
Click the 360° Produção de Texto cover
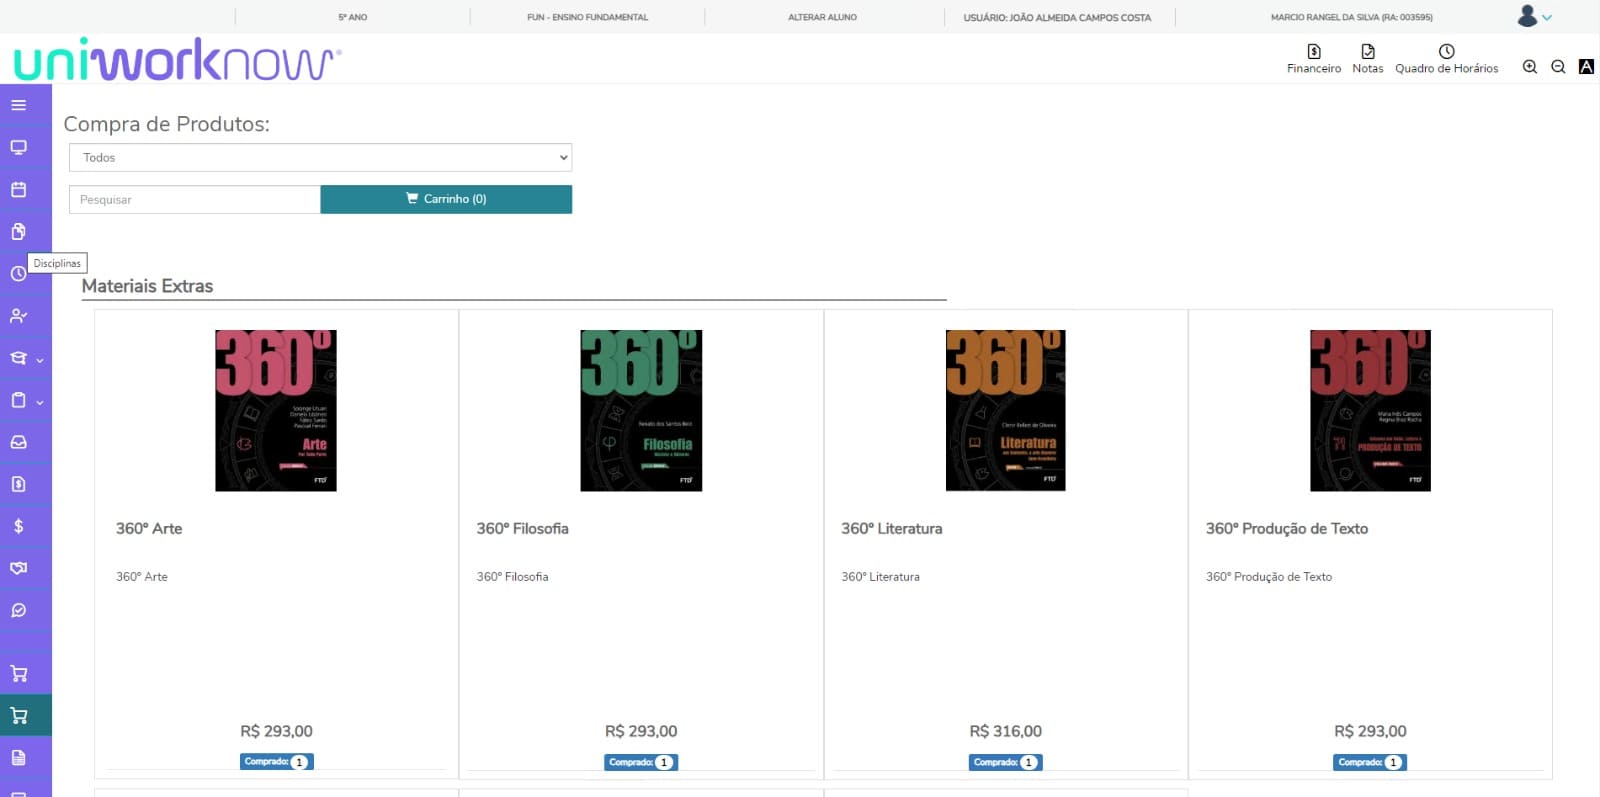click(x=1370, y=410)
